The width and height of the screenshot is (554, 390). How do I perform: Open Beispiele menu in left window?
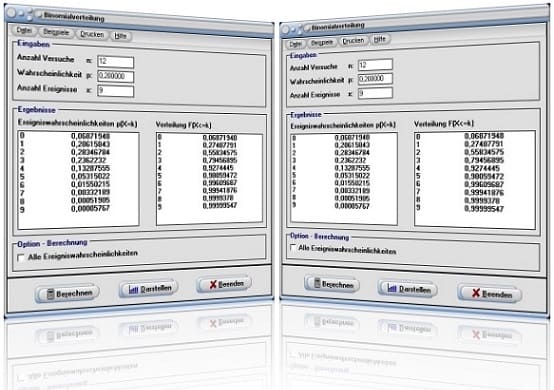click(56, 32)
